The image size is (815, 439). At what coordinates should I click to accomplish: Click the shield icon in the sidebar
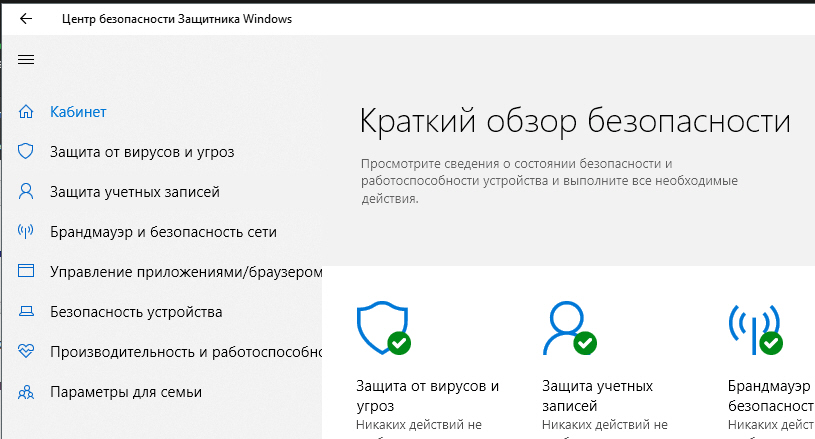click(x=25, y=151)
